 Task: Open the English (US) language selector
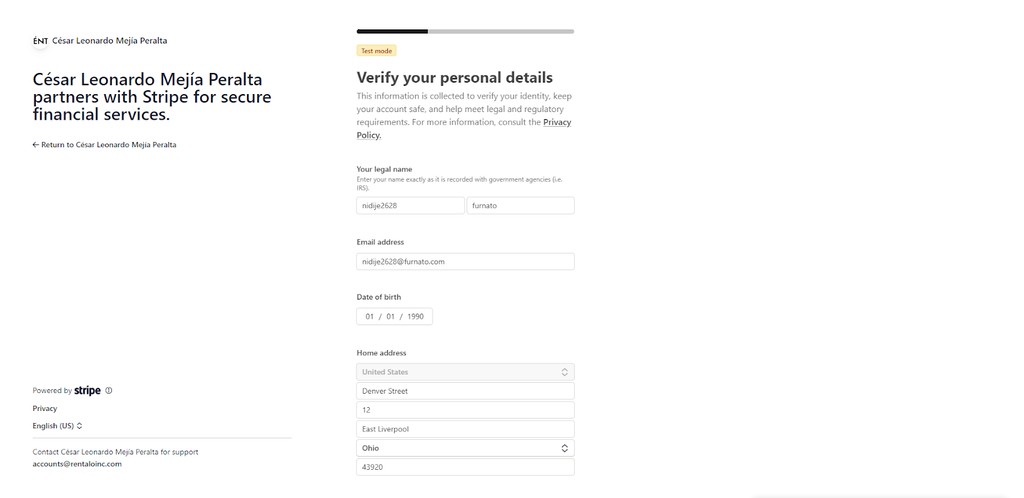click(x=57, y=426)
